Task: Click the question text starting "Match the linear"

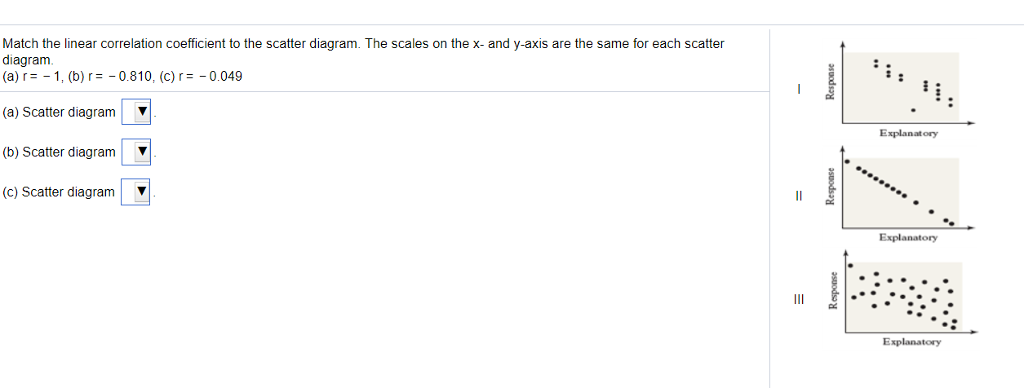Action: pyautogui.click(x=363, y=52)
